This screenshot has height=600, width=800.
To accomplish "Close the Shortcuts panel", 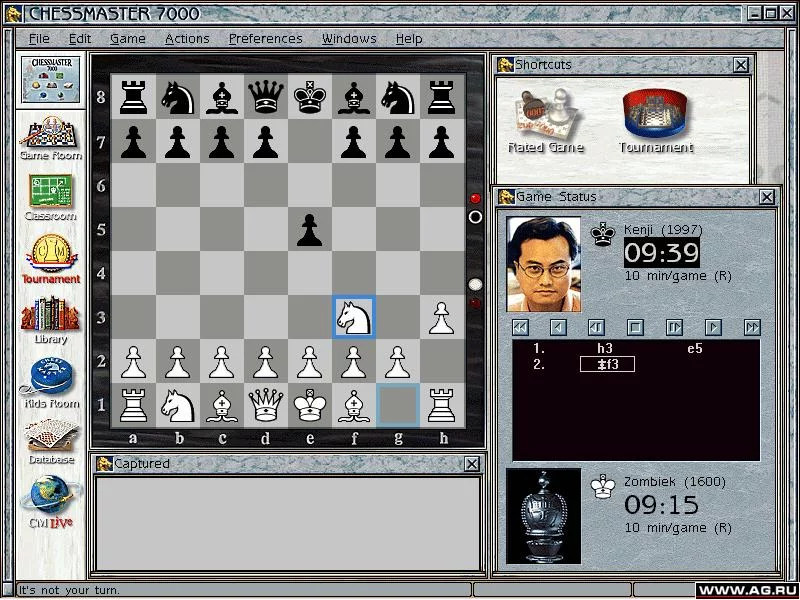I will point(741,65).
